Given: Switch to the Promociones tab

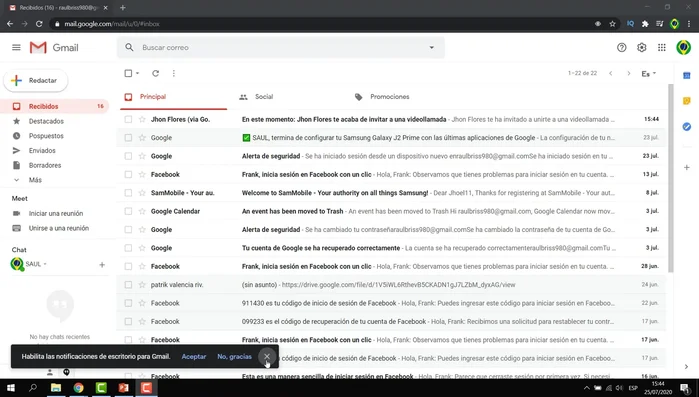Looking at the screenshot, I should point(390,97).
